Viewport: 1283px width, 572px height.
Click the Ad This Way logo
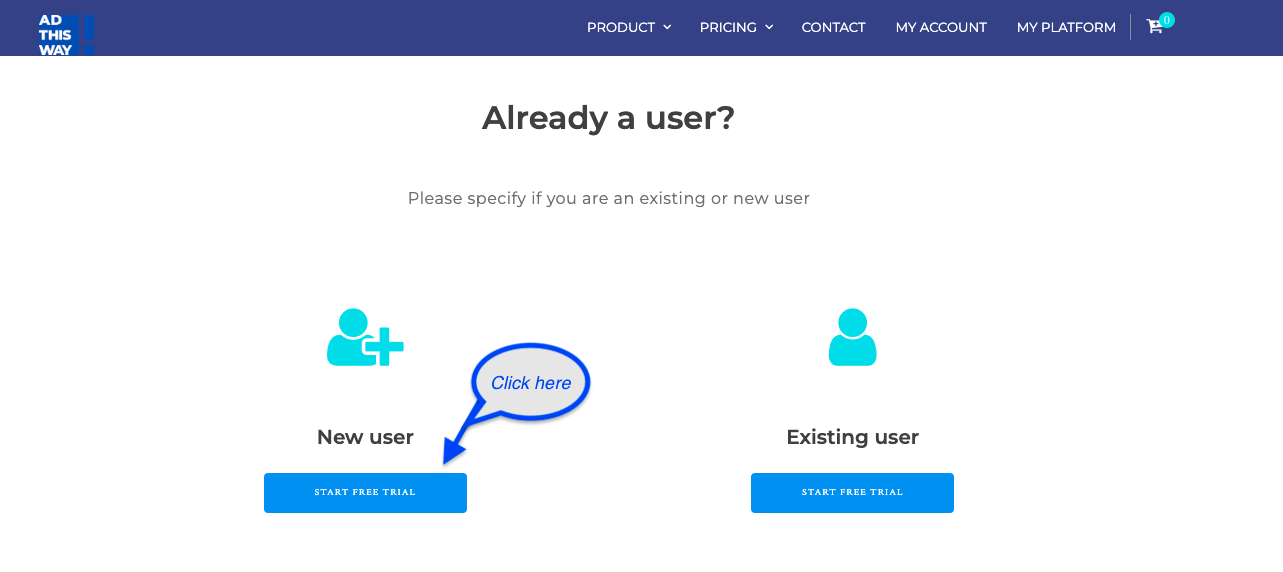pos(66,34)
